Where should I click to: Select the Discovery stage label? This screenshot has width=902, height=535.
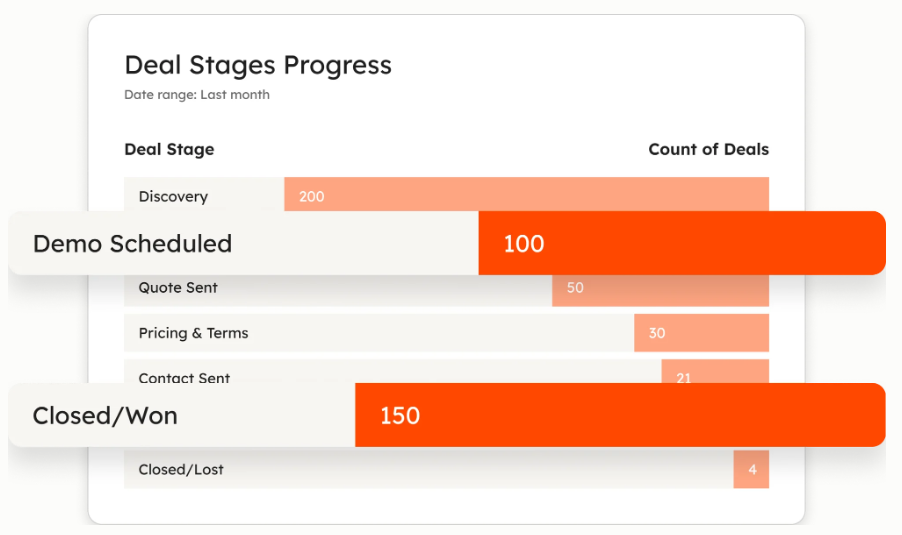173,196
